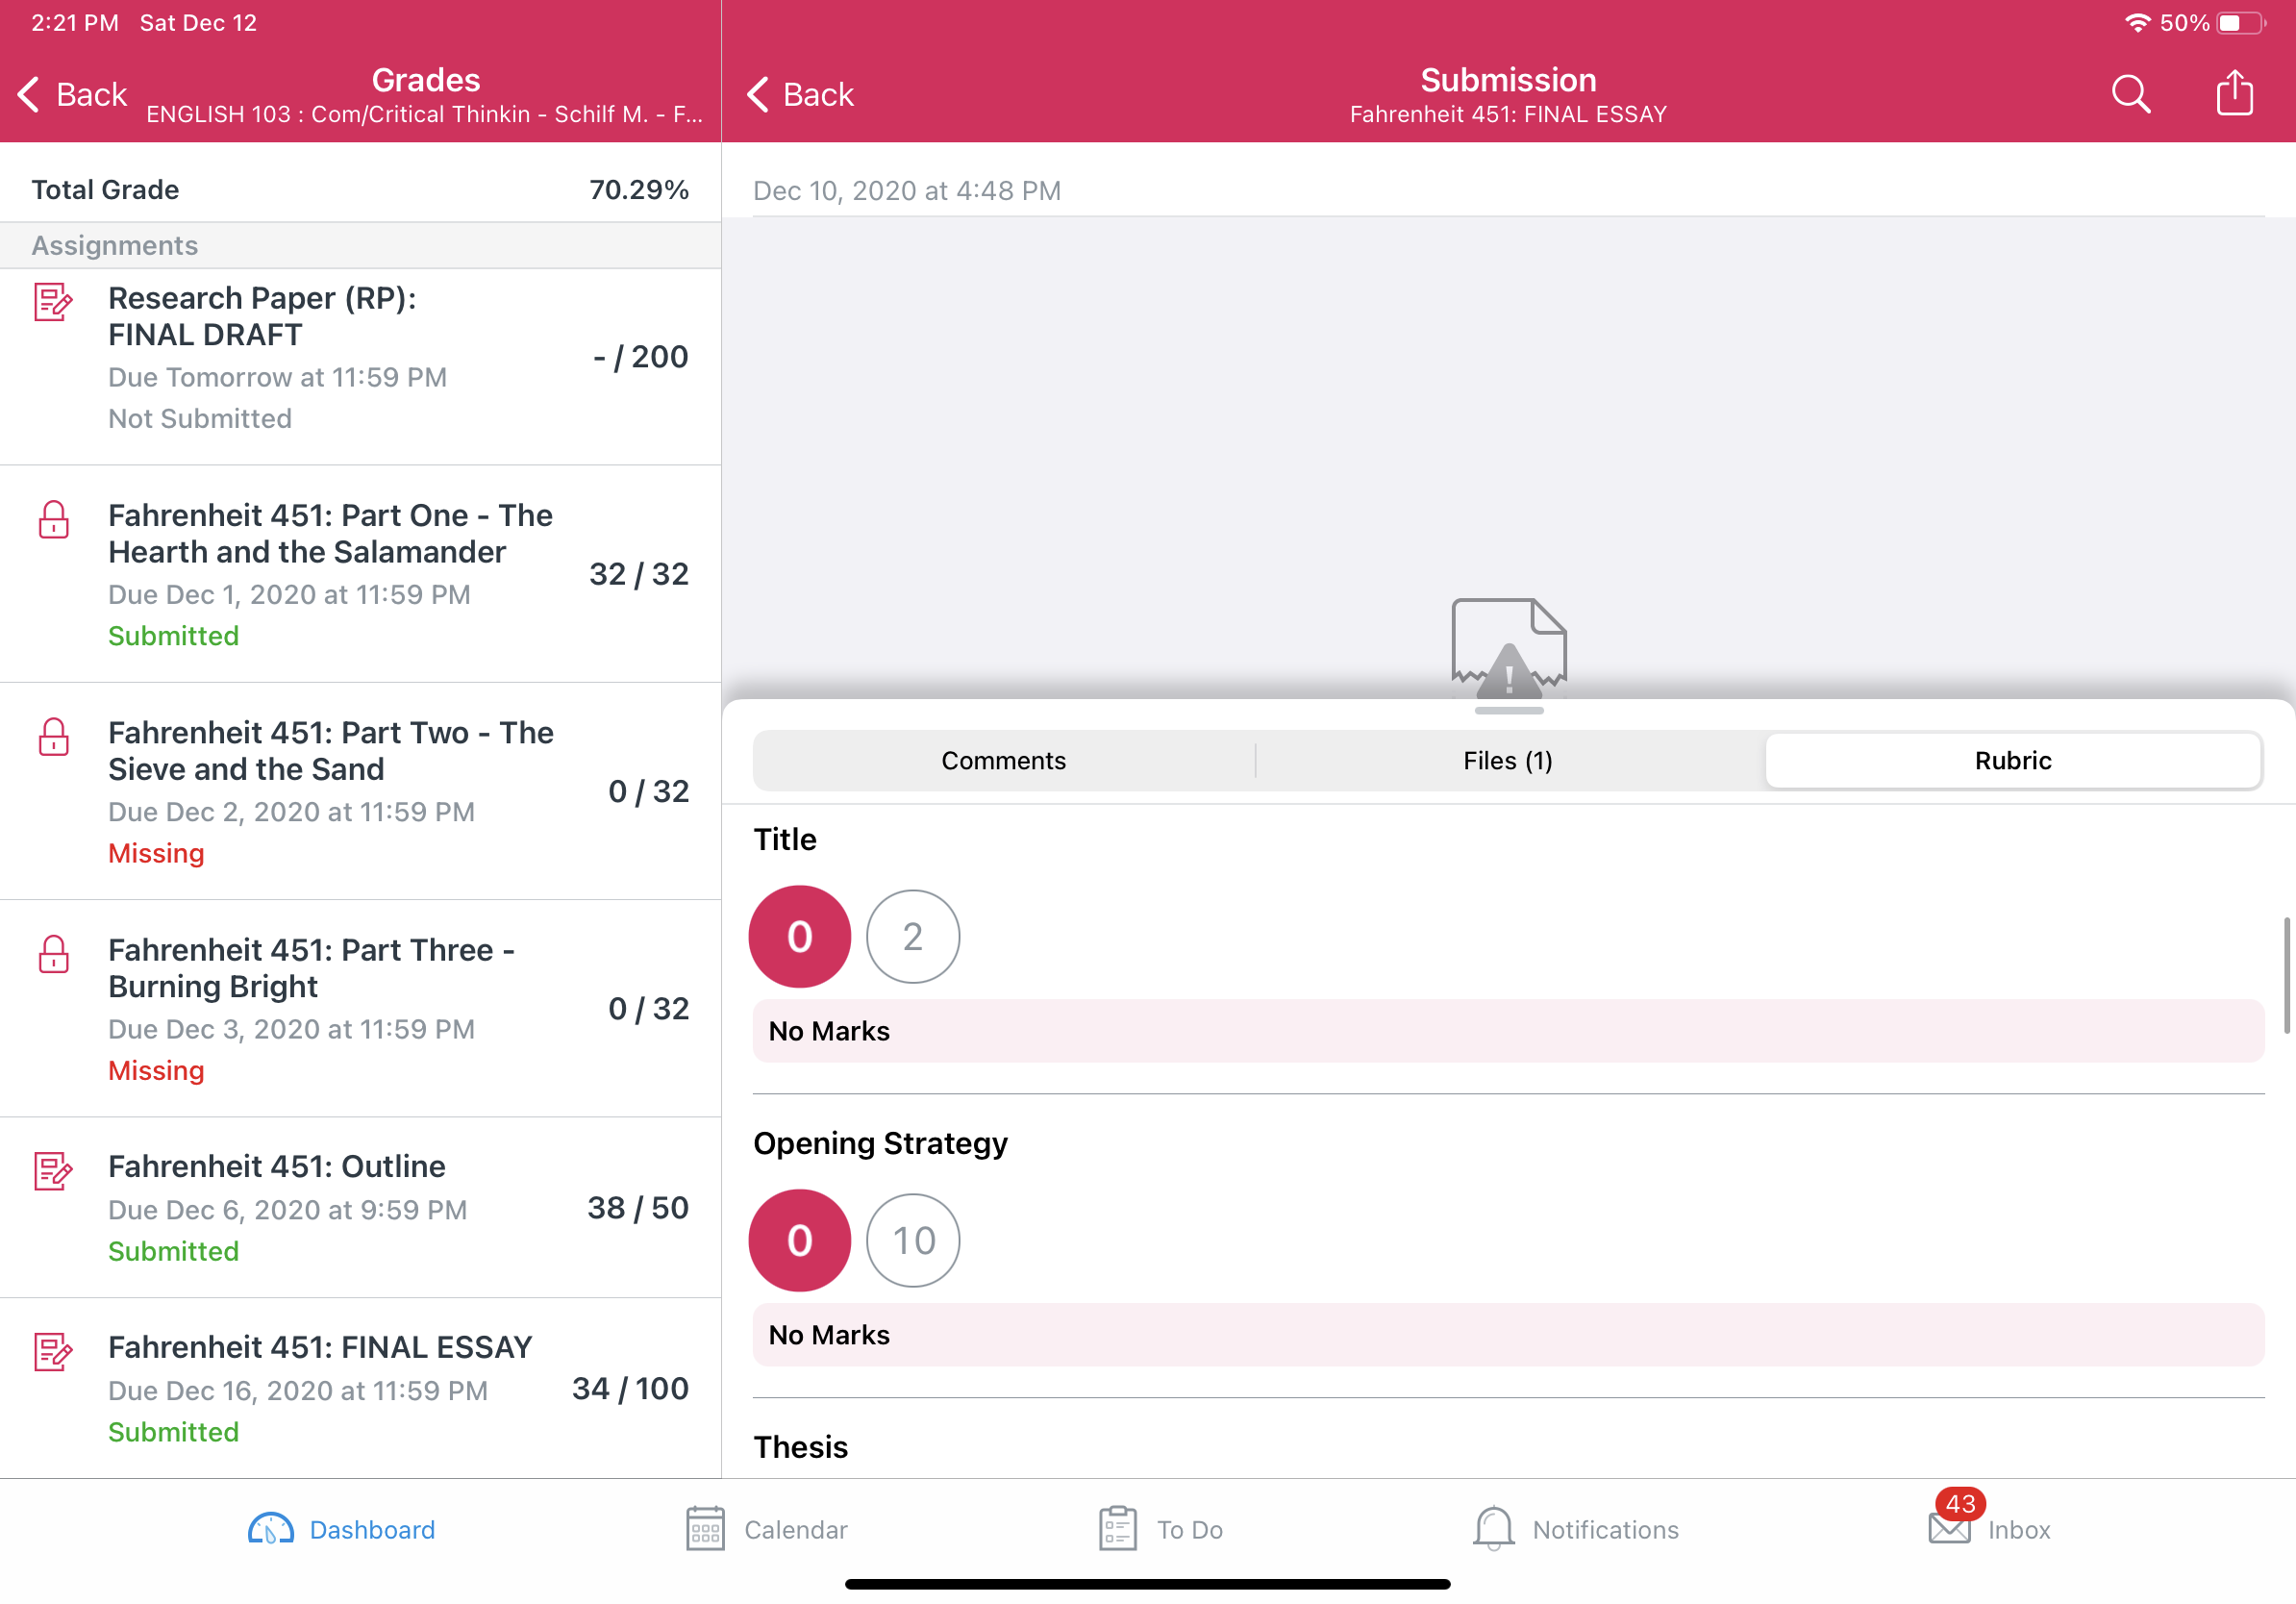Open the Inbox envelope icon with badge
Viewport: 2296px width, 1604px height.
(x=1949, y=1527)
